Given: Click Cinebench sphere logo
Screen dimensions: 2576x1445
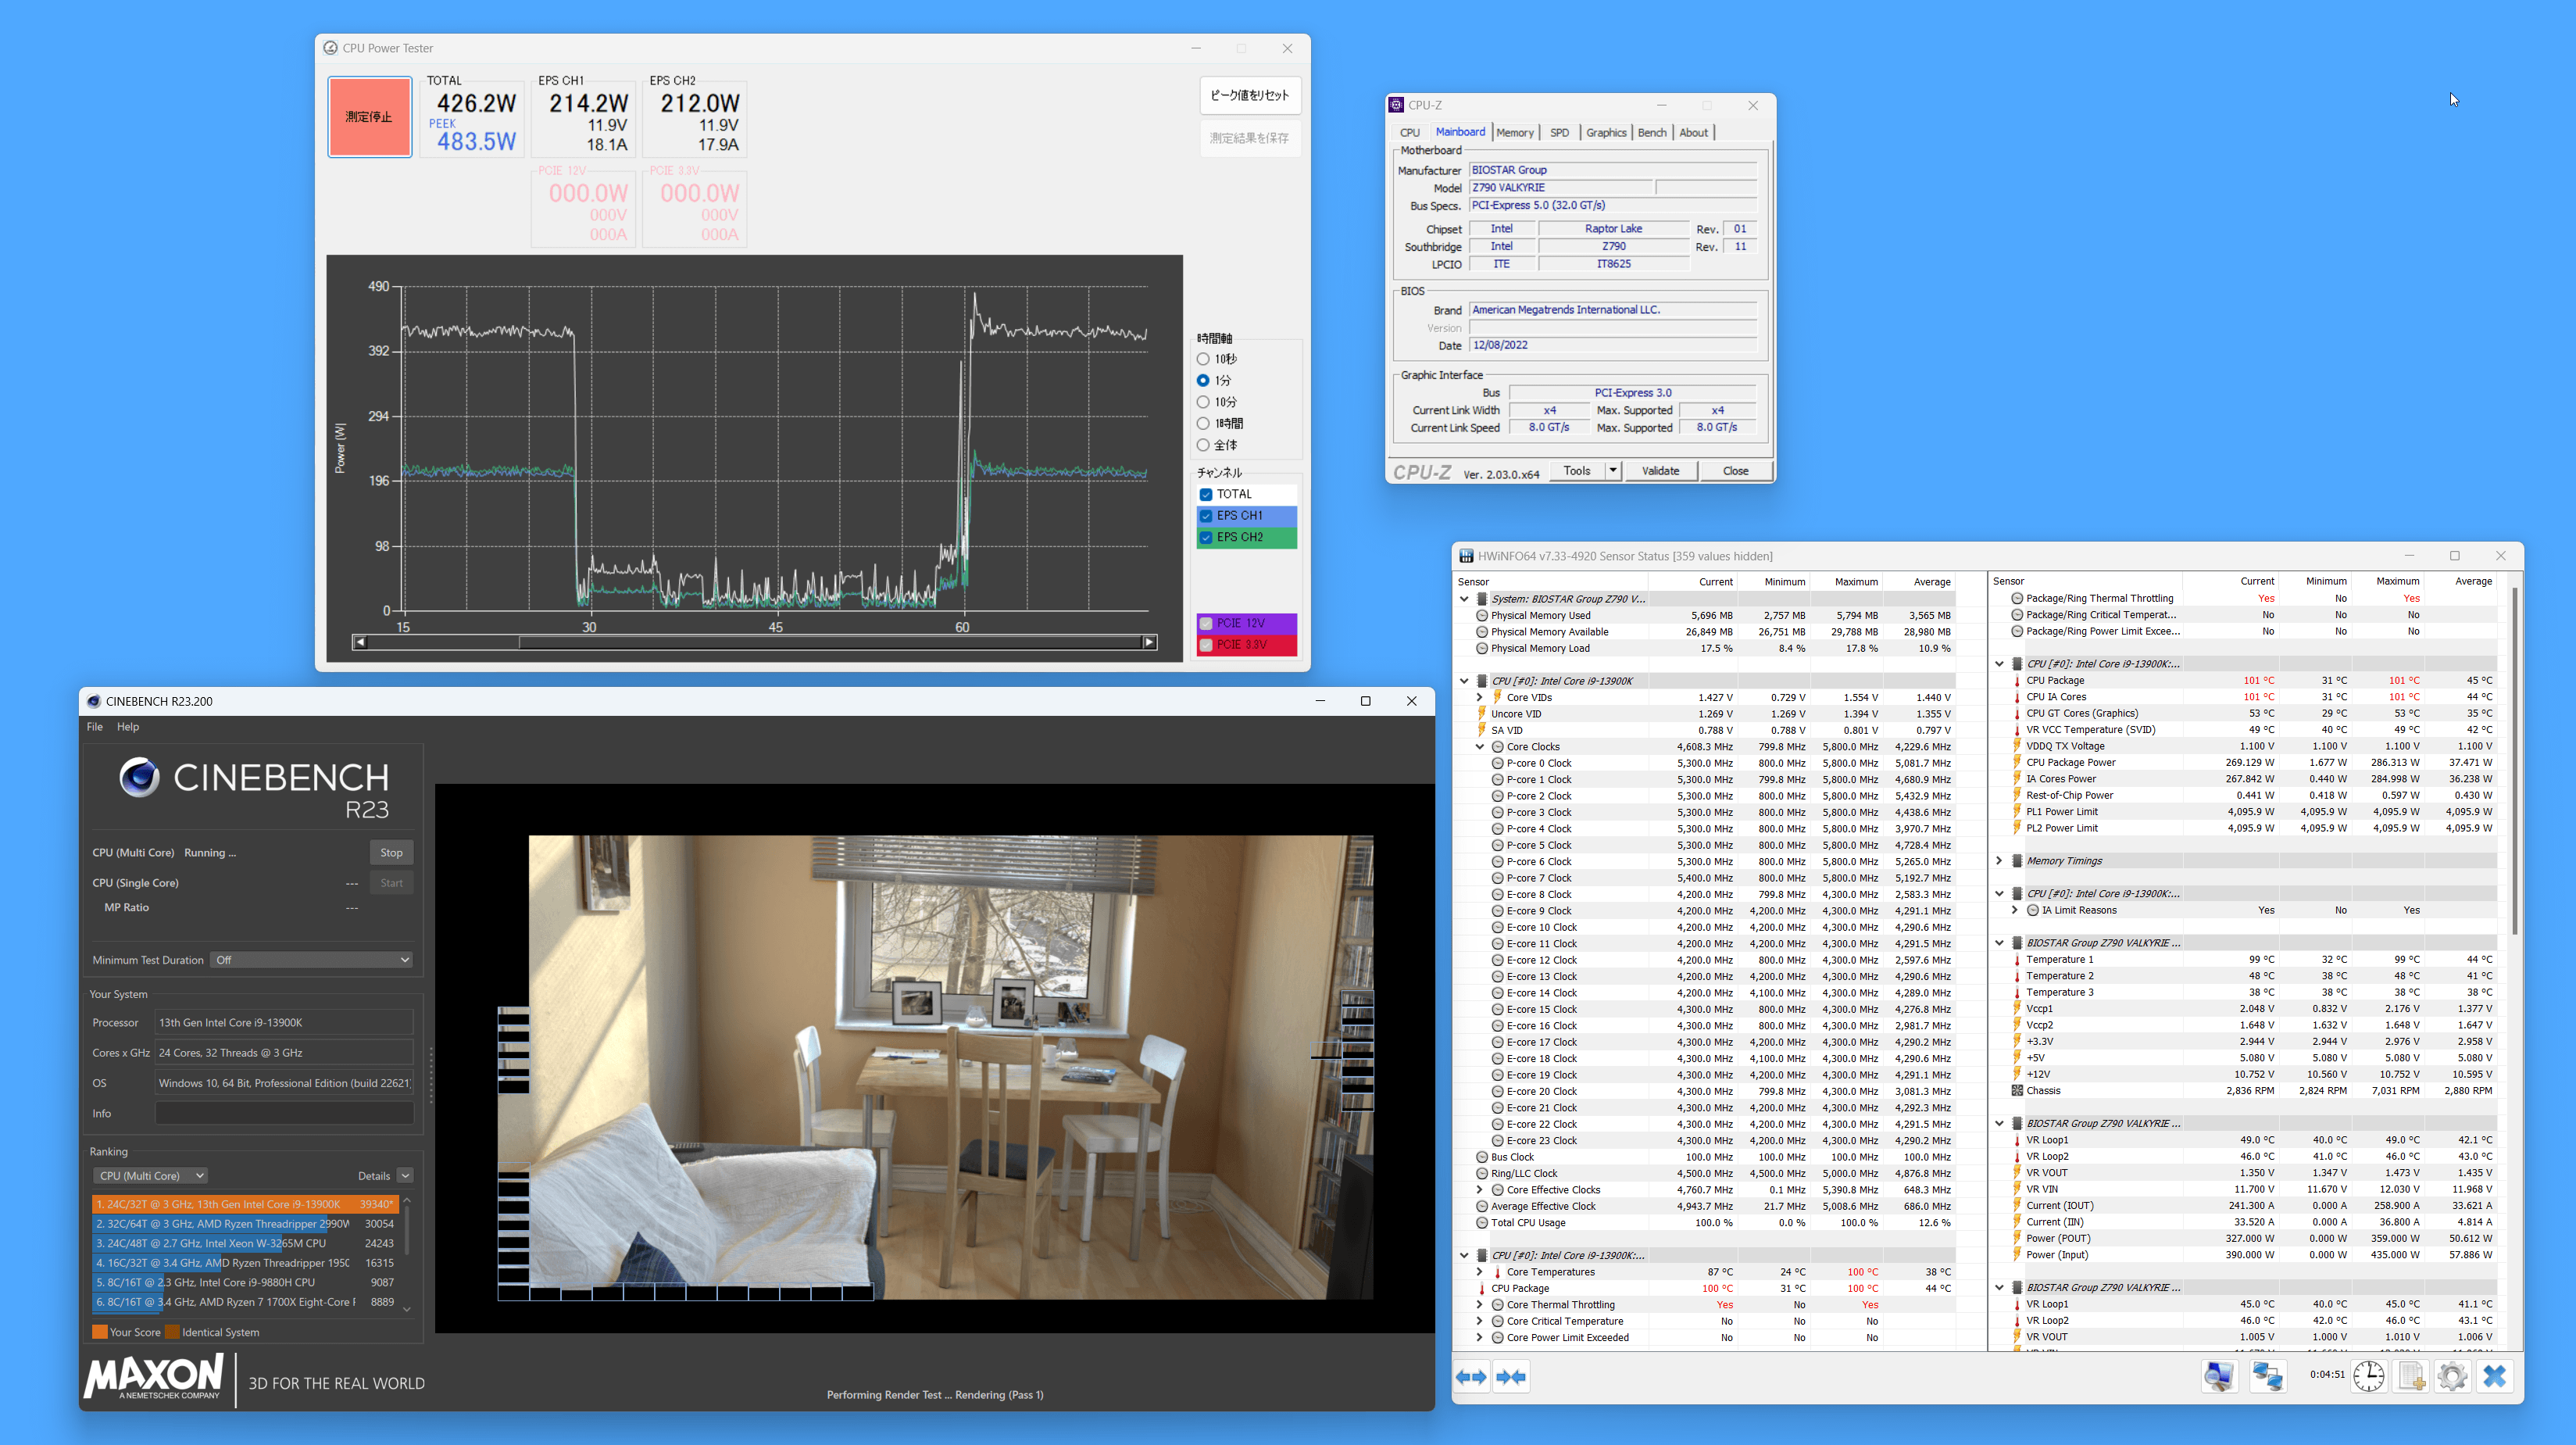Looking at the screenshot, I should [x=139, y=777].
